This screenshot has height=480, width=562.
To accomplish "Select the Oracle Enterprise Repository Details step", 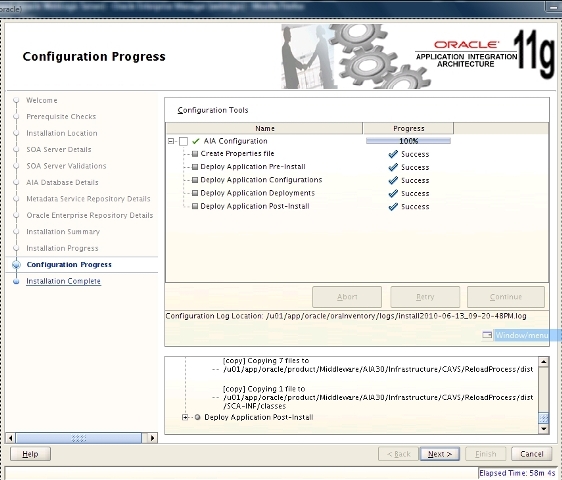I will 90,215.
